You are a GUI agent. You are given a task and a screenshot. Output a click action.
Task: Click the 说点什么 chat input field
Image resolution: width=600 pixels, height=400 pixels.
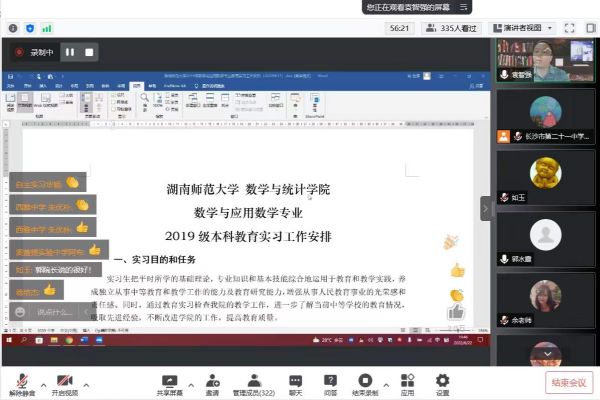point(50,312)
